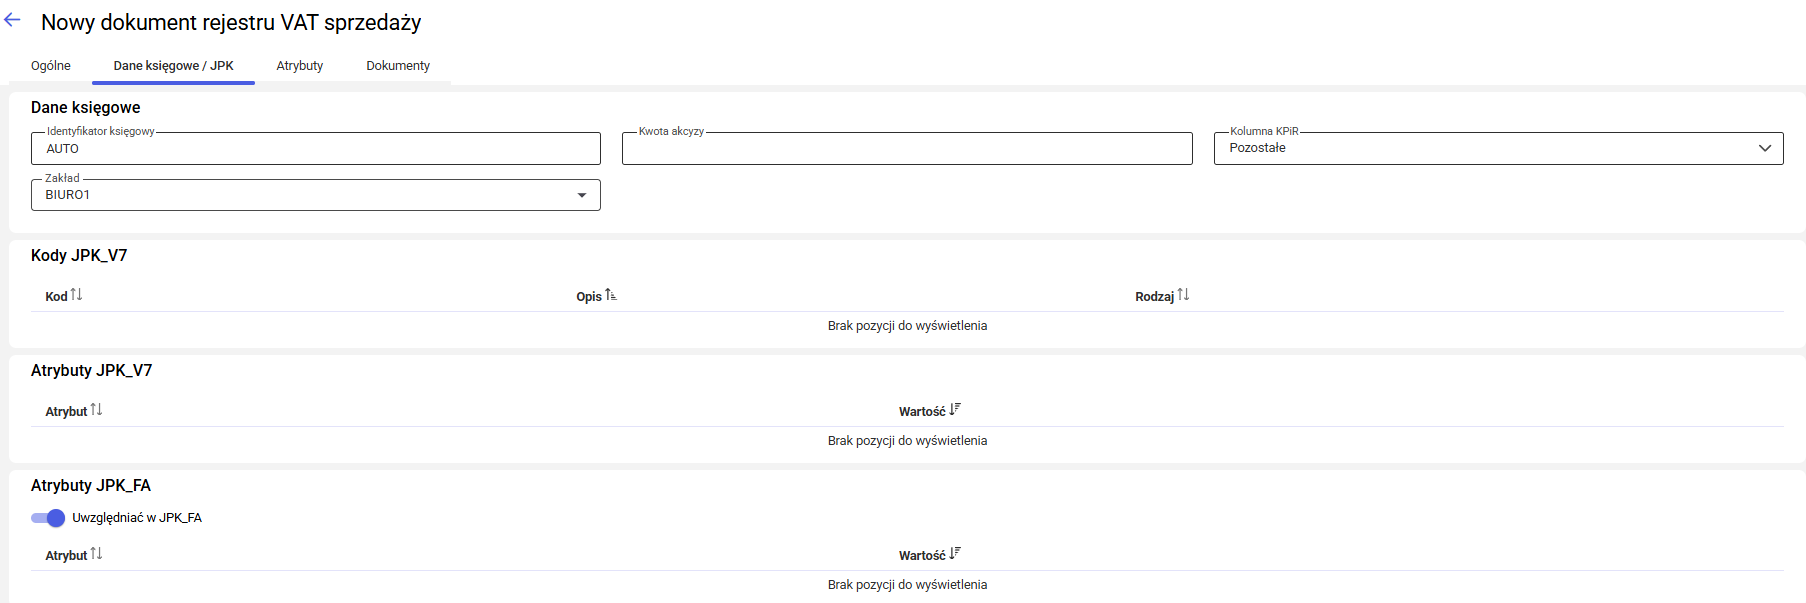Image resolution: width=1806 pixels, height=603 pixels.
Task: Toggle Uwzględniać w JPK_FA switch
Action: click(47, 518)
